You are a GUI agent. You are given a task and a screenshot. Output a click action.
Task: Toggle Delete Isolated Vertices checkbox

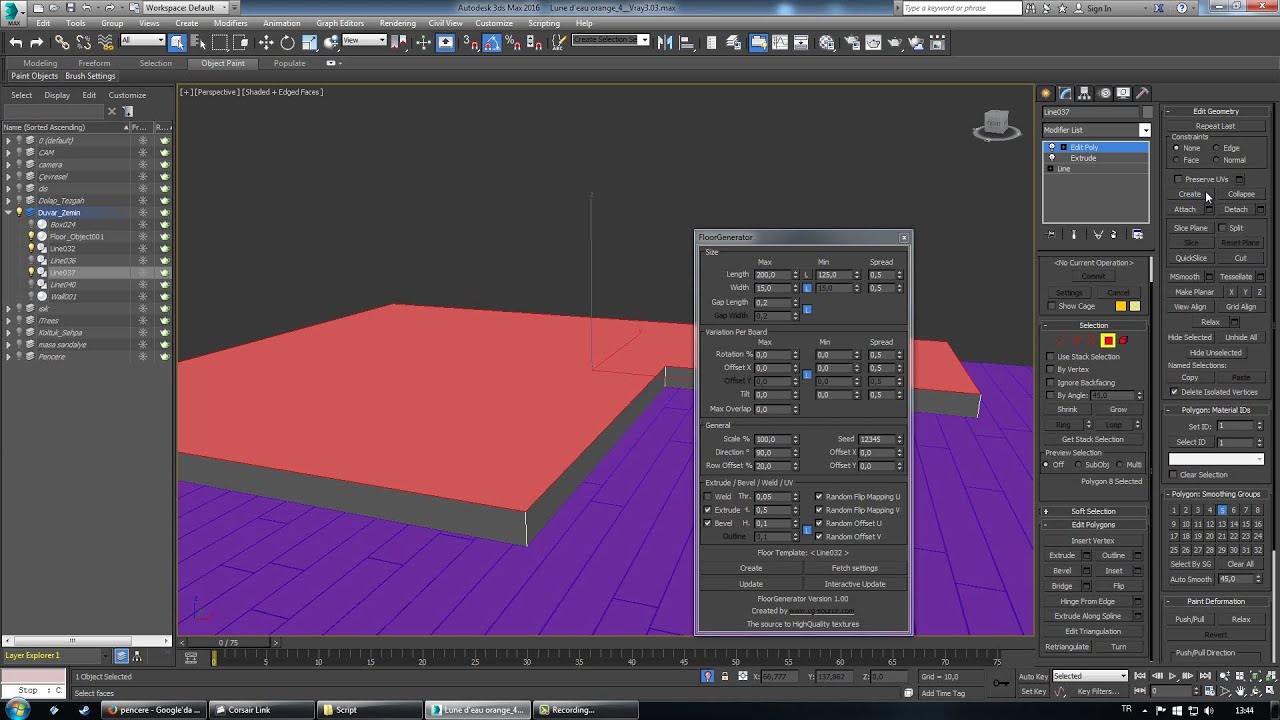coord(1174,392)
